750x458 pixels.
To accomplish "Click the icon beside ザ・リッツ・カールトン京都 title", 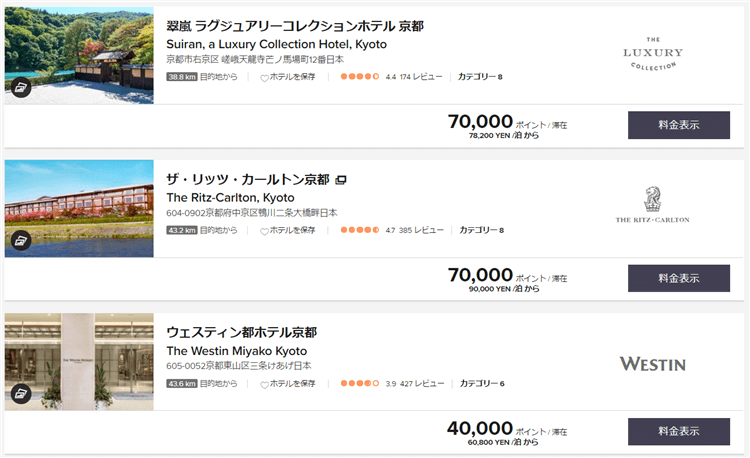I will [x=341, y=180].
